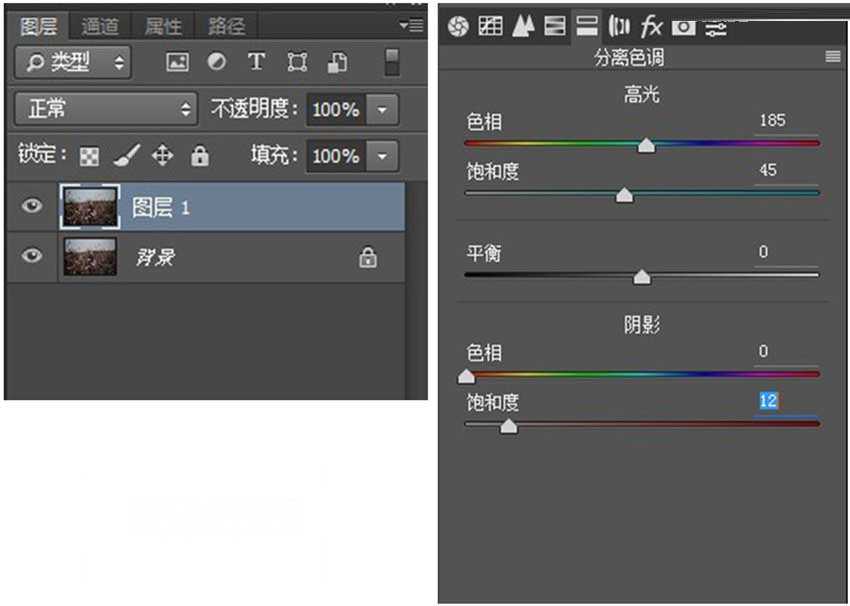Image resolution: width=850 pixels, height=606 pixels.
Task: Open the Presets sliders panel icon
Action: click(715, 27)
